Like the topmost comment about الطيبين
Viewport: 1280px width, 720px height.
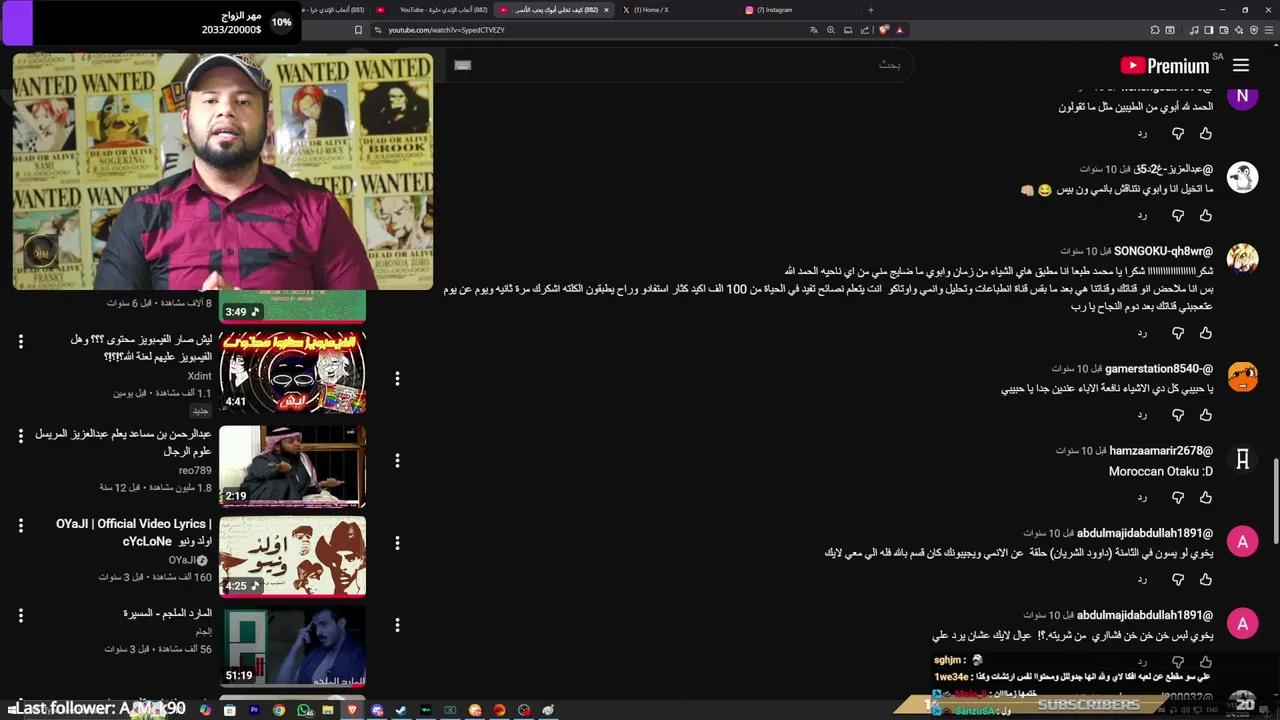[x=1206, y=133]
